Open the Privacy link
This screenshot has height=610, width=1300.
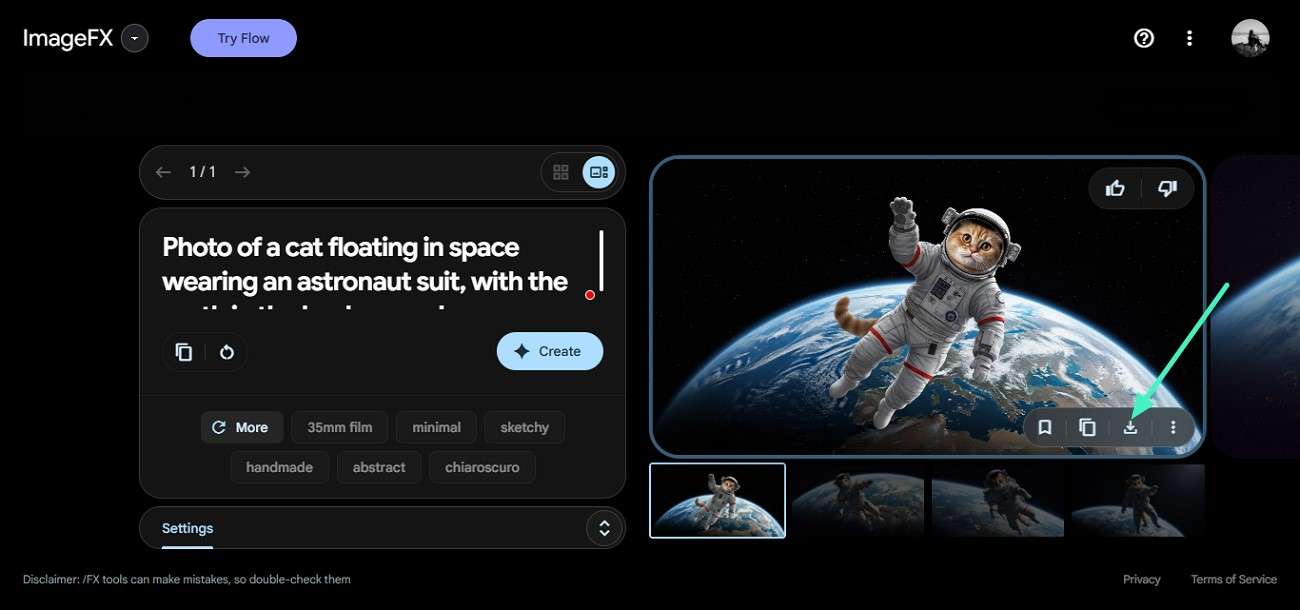[x=1141, y=579]
